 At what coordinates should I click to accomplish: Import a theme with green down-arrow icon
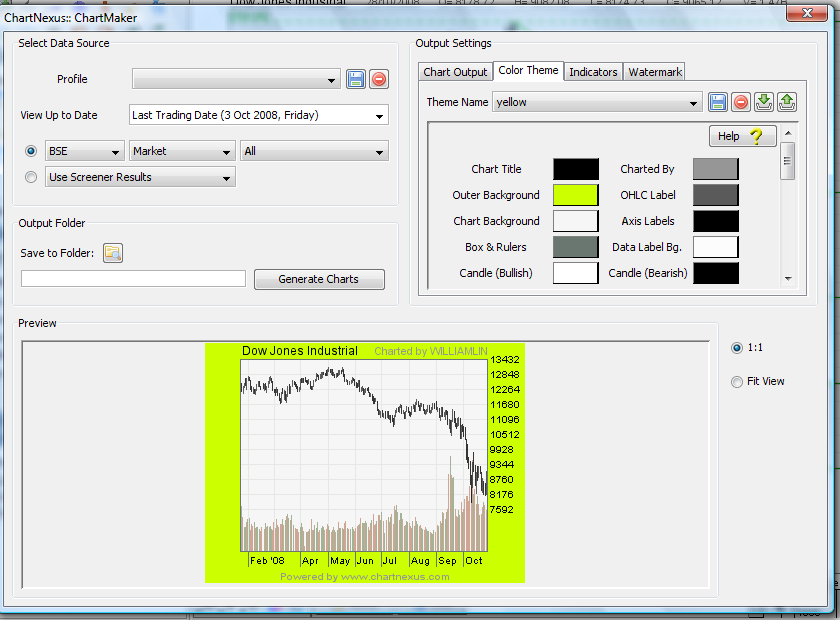point(764,102)
